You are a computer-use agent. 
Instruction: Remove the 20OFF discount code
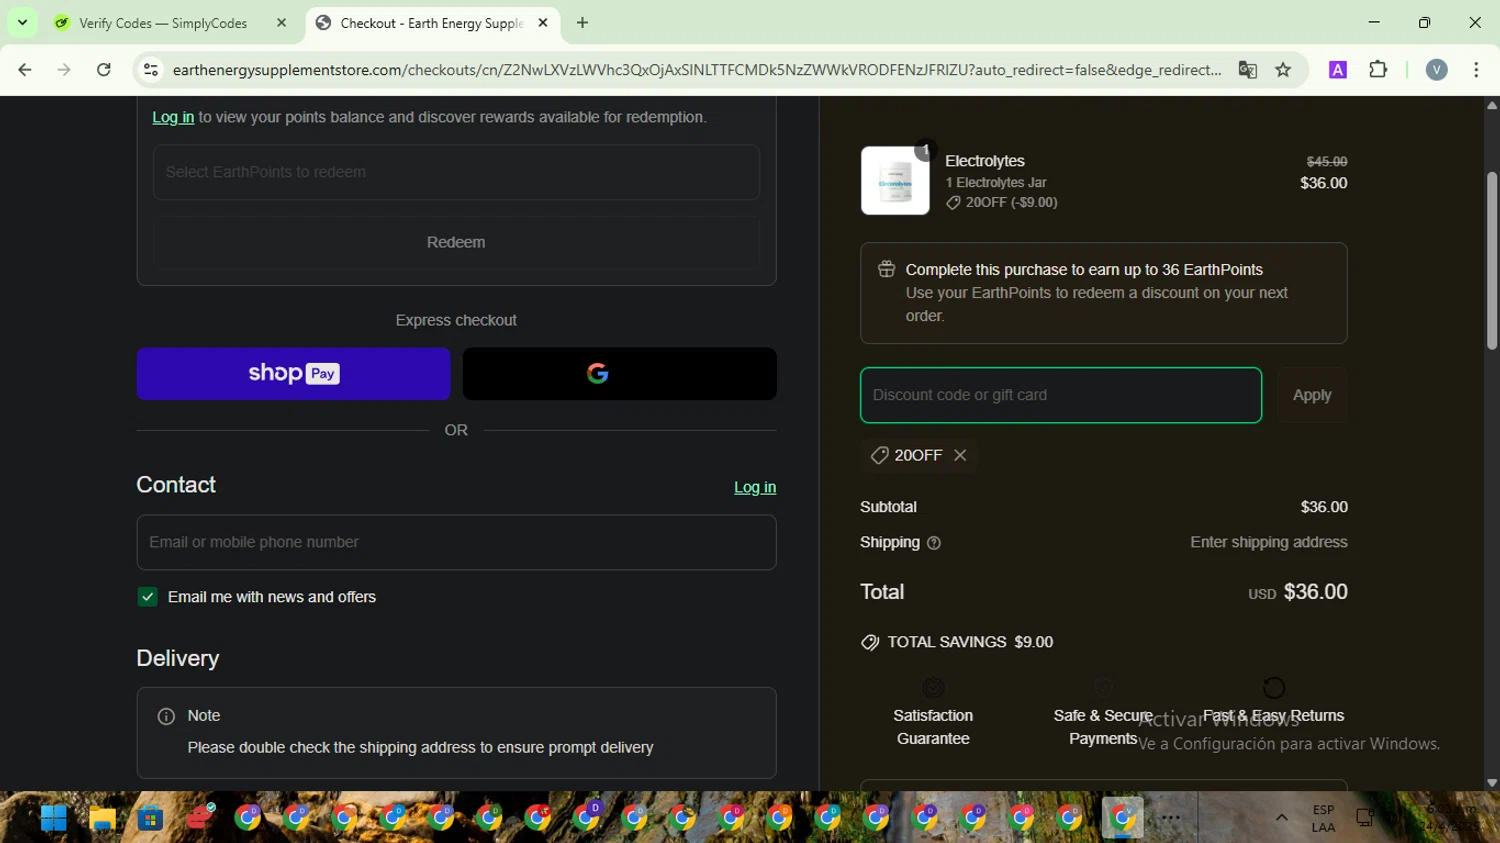[x=960, y=455]
